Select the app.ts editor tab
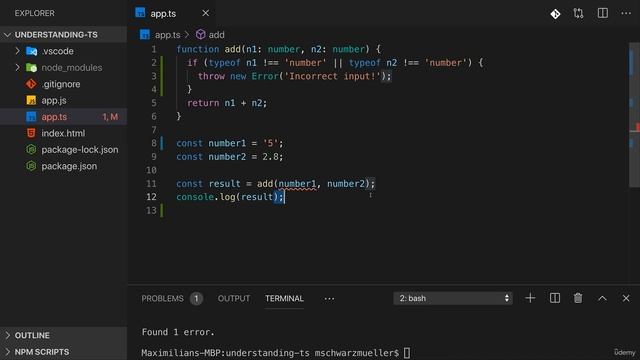Screen dimensions: 640x360 172,13
